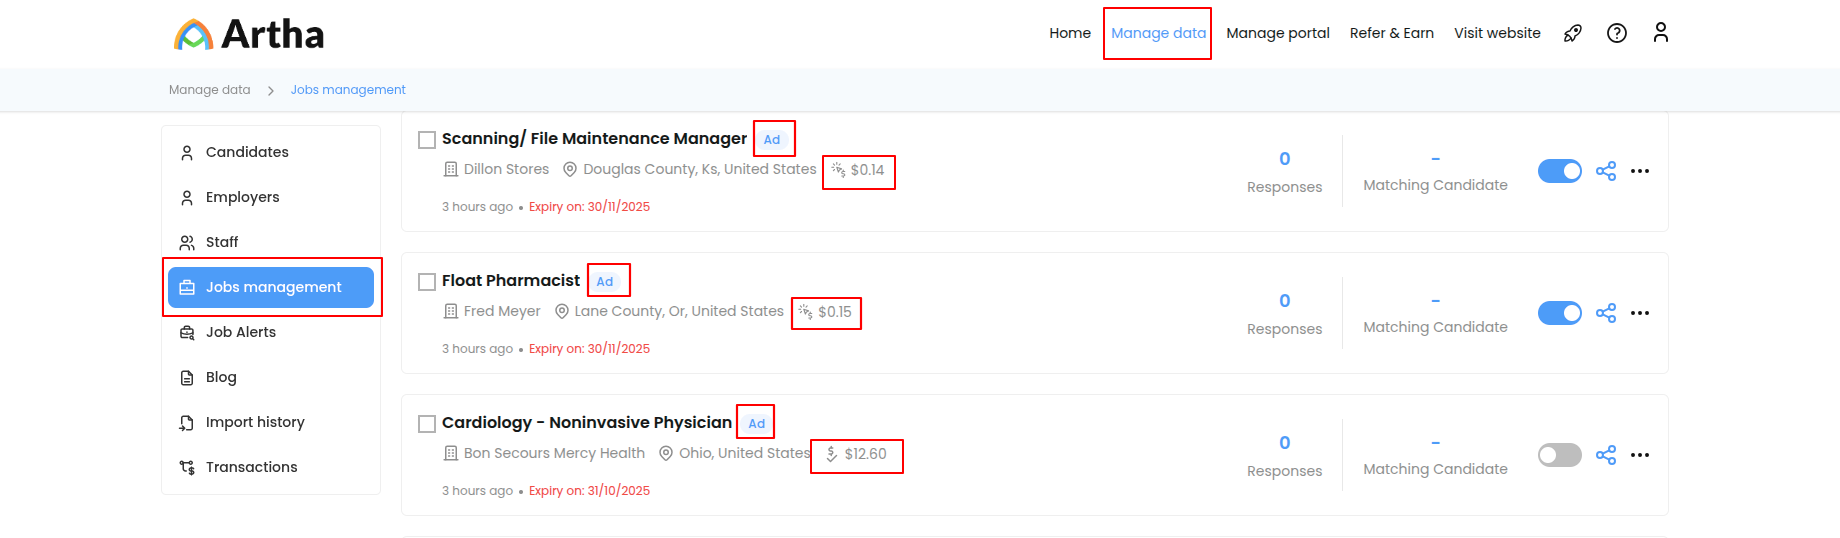Open more options for Float Pharmacist
Image resolution: width=1840 pixels, height=538 pixels.
(x=1640, y=313)
